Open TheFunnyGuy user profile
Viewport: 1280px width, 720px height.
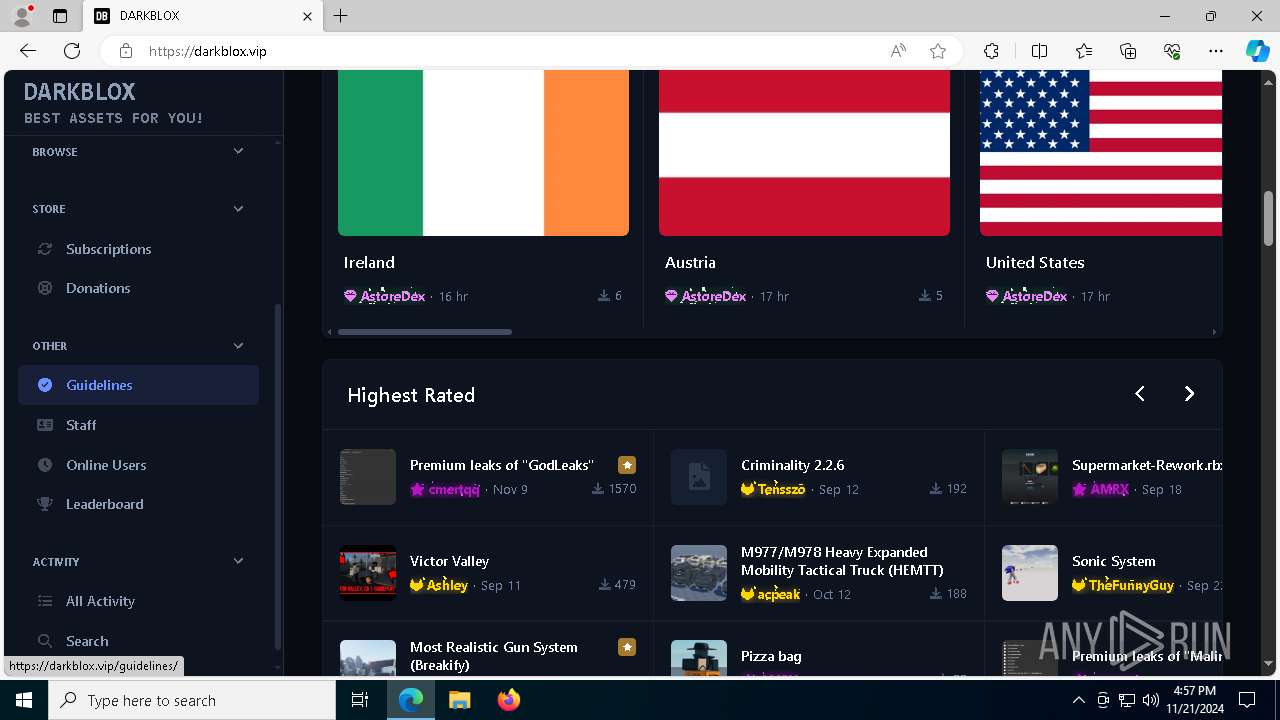coord(1131,586)
